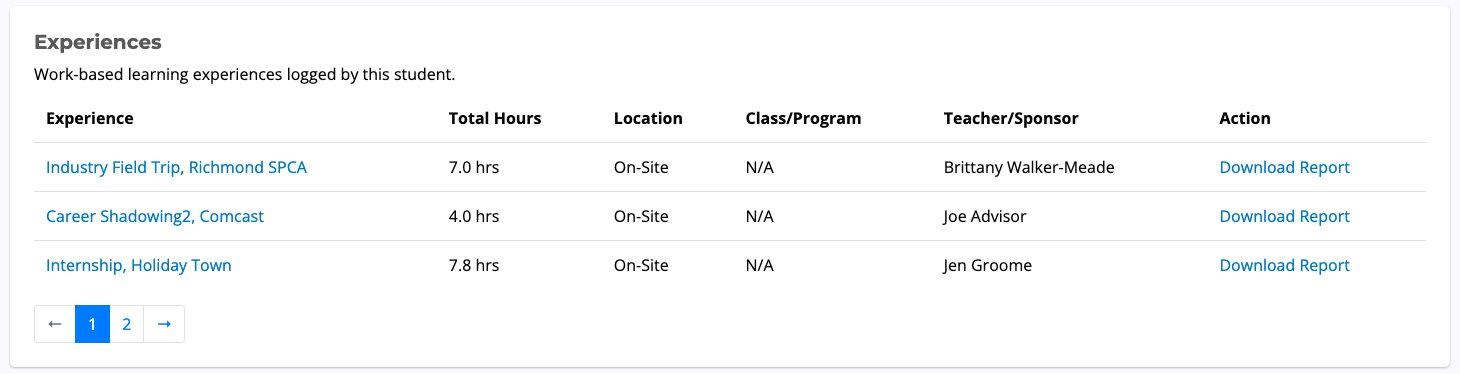1460x374 pixels.
Task: Download report for Holiday Town internship
Action: point(1284,265)
